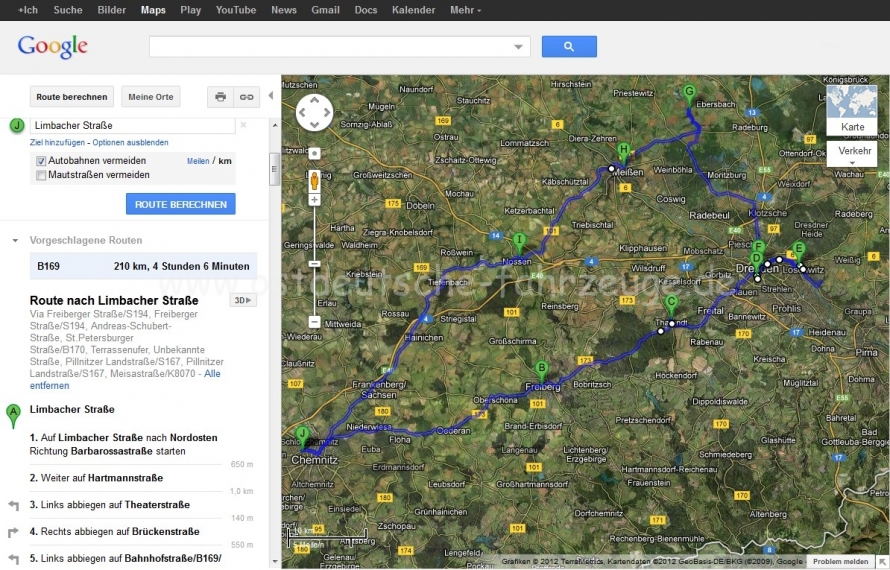Click step 3 Links abbiegen auf Theaterstraße
This screenshot has width=890, height=570.
110,505
